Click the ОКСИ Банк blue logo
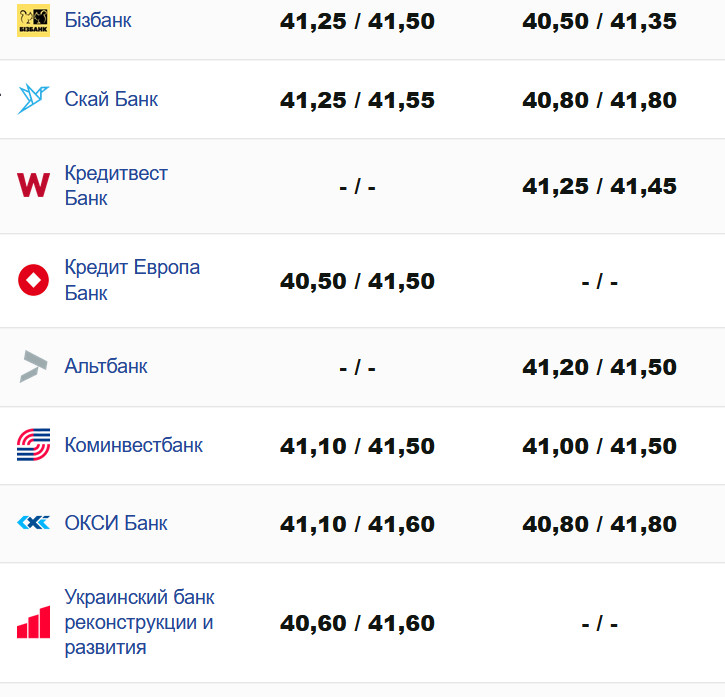The width and height of the screenshot is (725, 697). (x=33, y=523)
